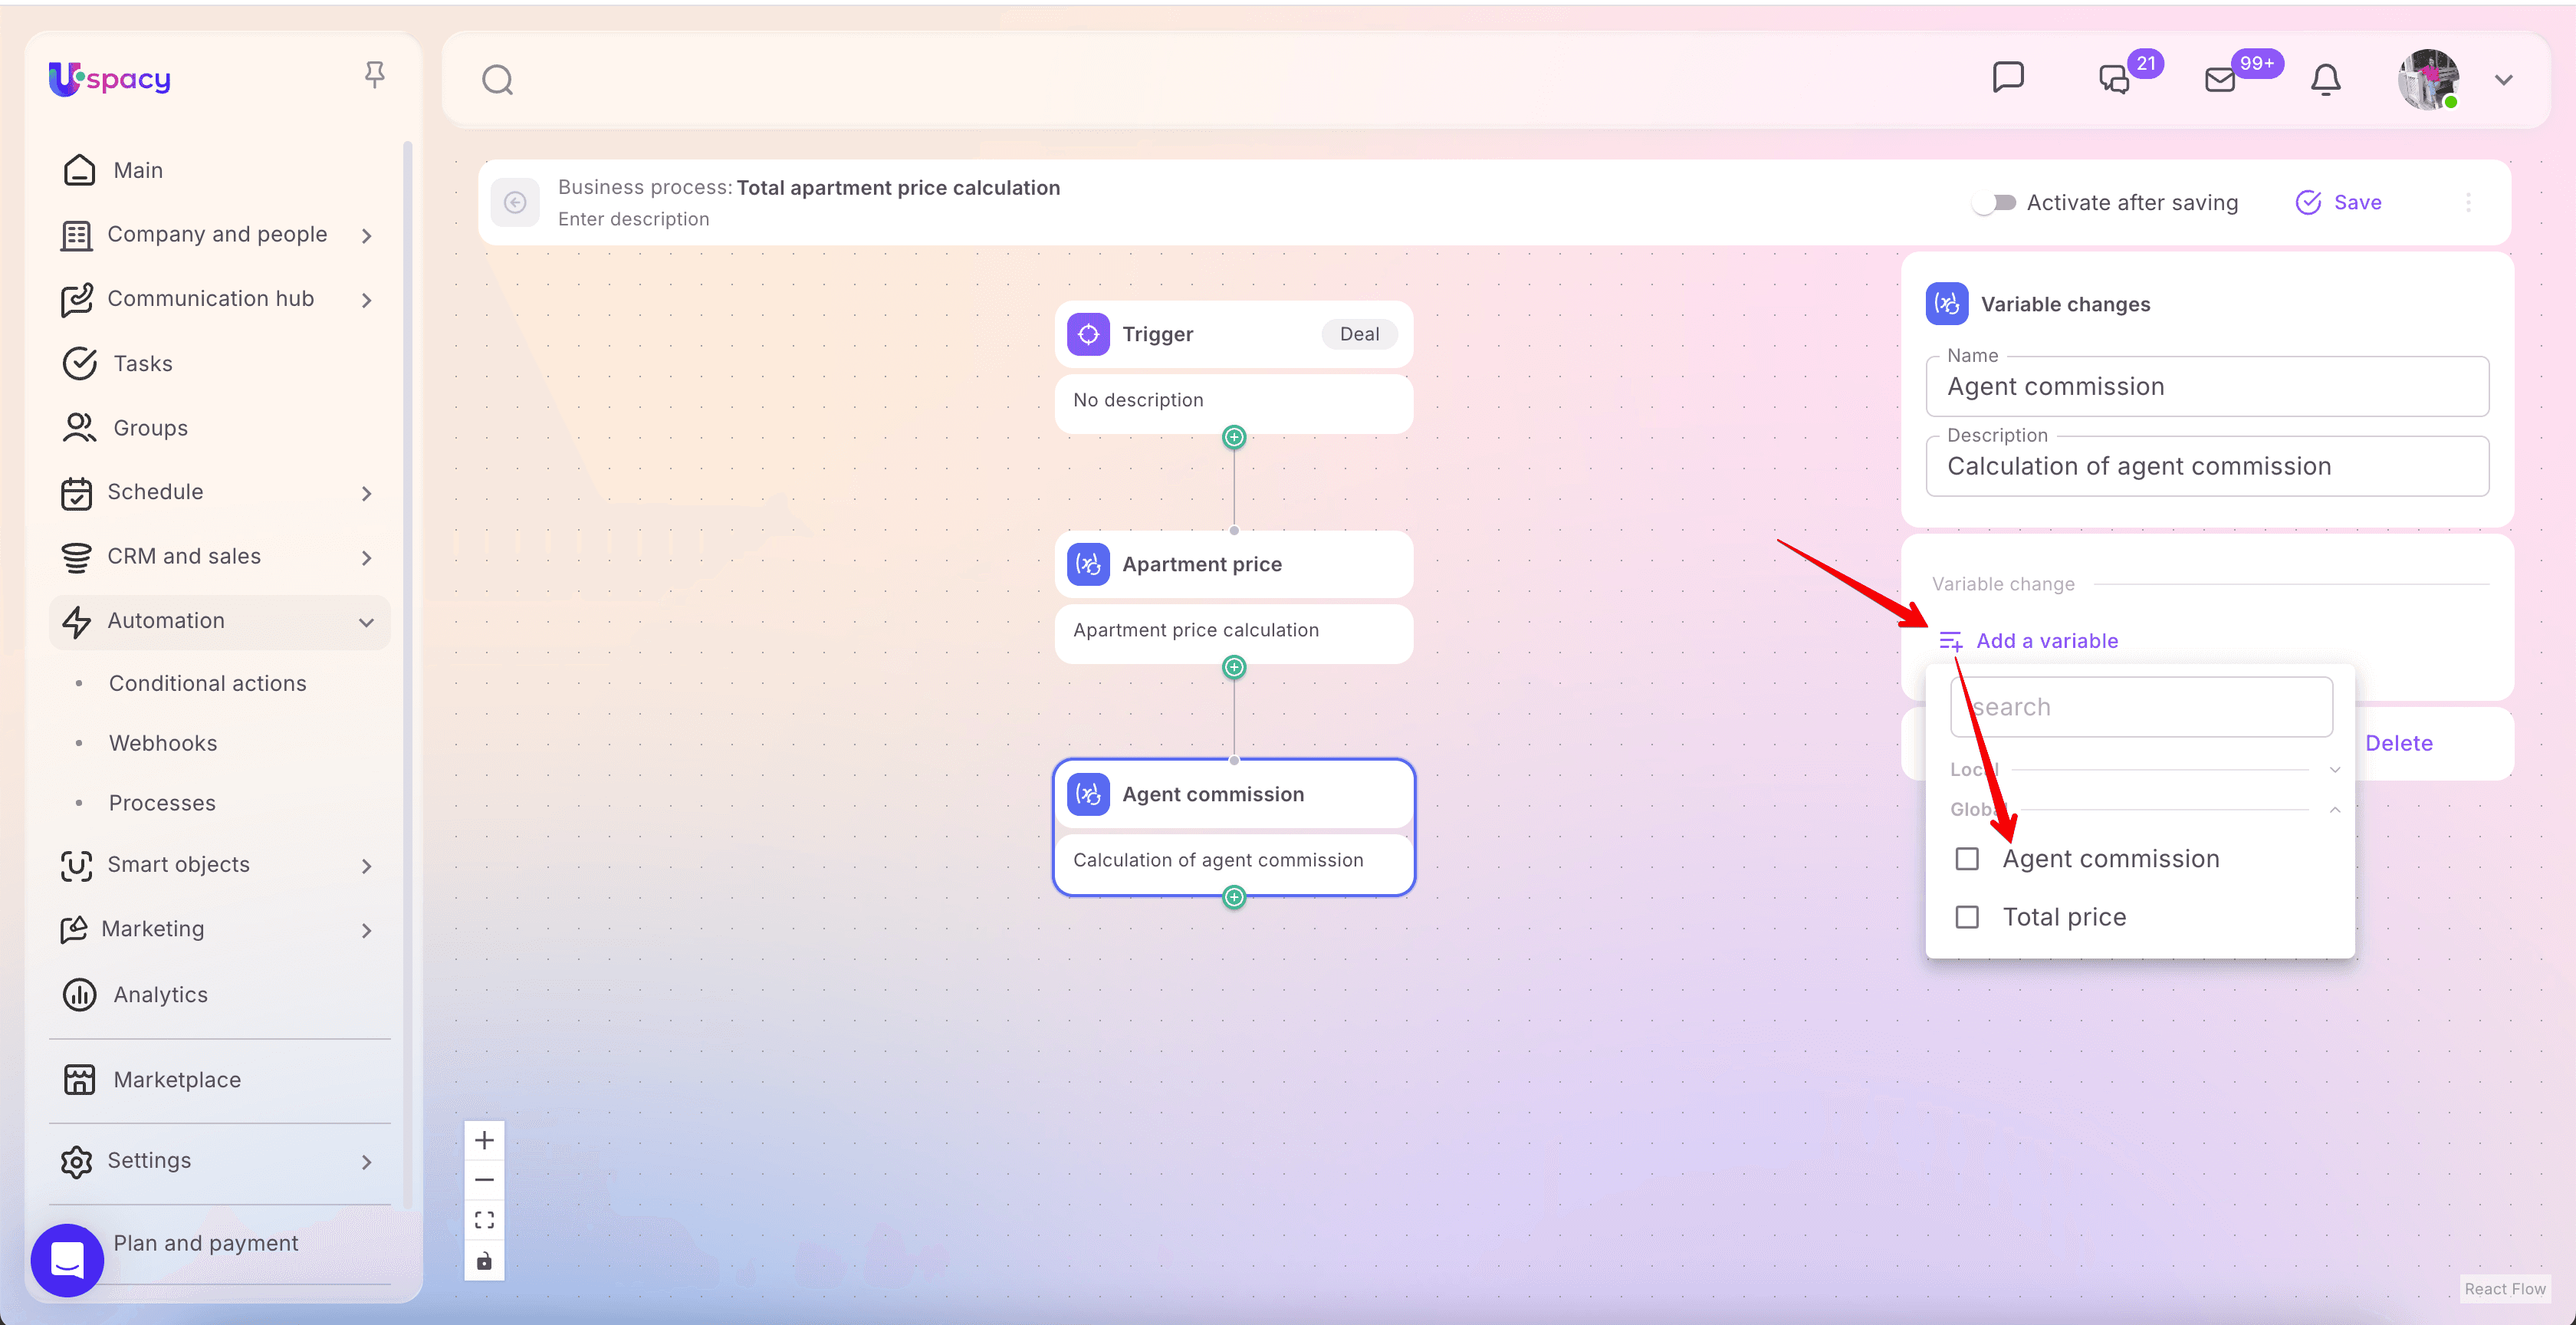Screen dimensions: 2576x1325
Task: Click the Delete button
Action: pos(2398,743)
